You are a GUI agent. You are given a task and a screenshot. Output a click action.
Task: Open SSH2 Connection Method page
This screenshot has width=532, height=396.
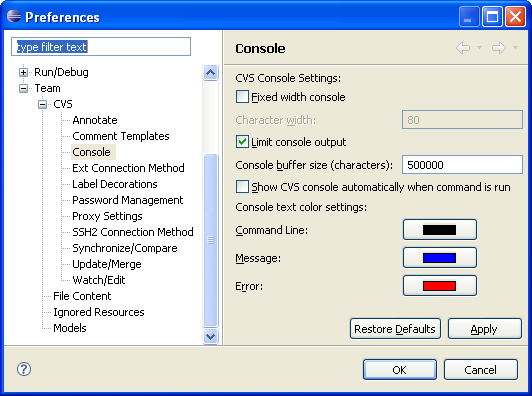pyautogui.click(x=133, y=232)
